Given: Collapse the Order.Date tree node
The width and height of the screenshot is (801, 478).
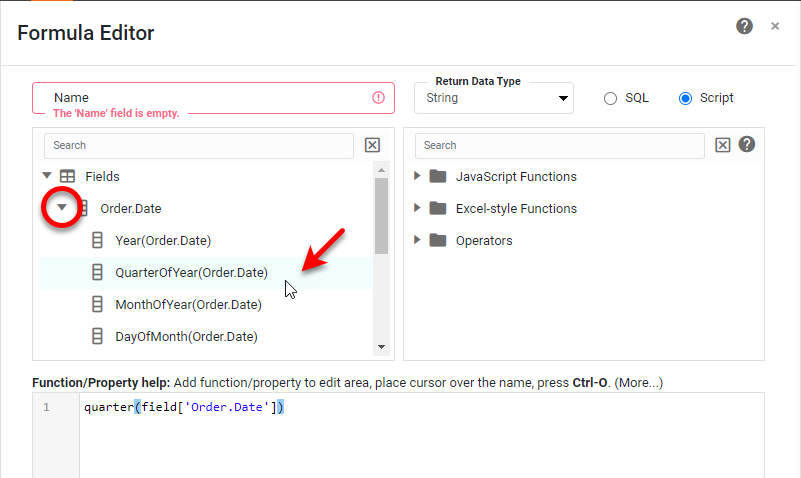Looking at the screenshot, I should point(62,208).
